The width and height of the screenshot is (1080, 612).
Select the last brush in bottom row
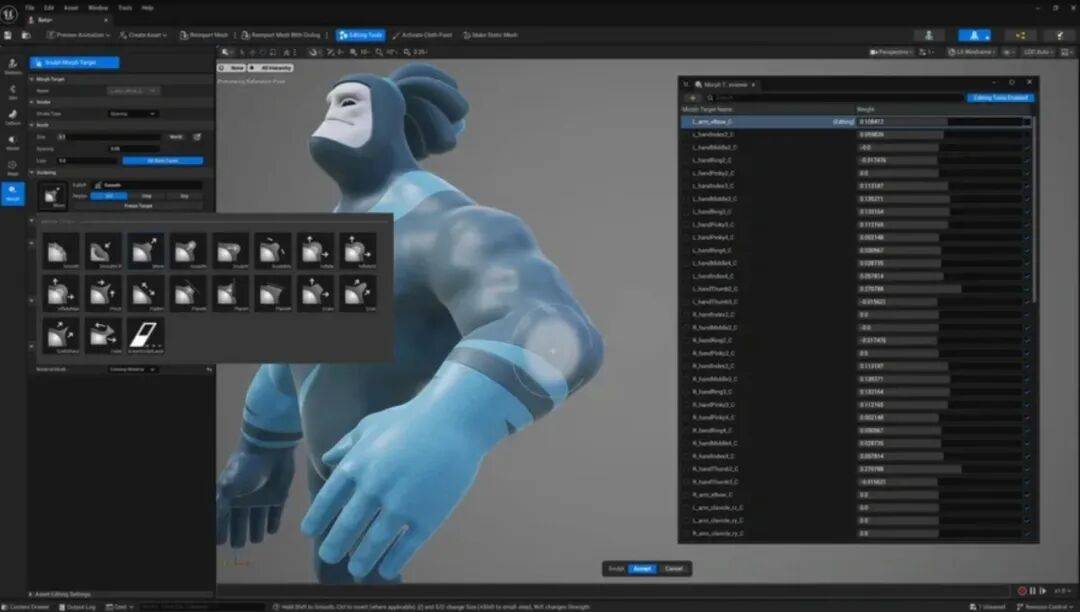click(x=146, y=336)
